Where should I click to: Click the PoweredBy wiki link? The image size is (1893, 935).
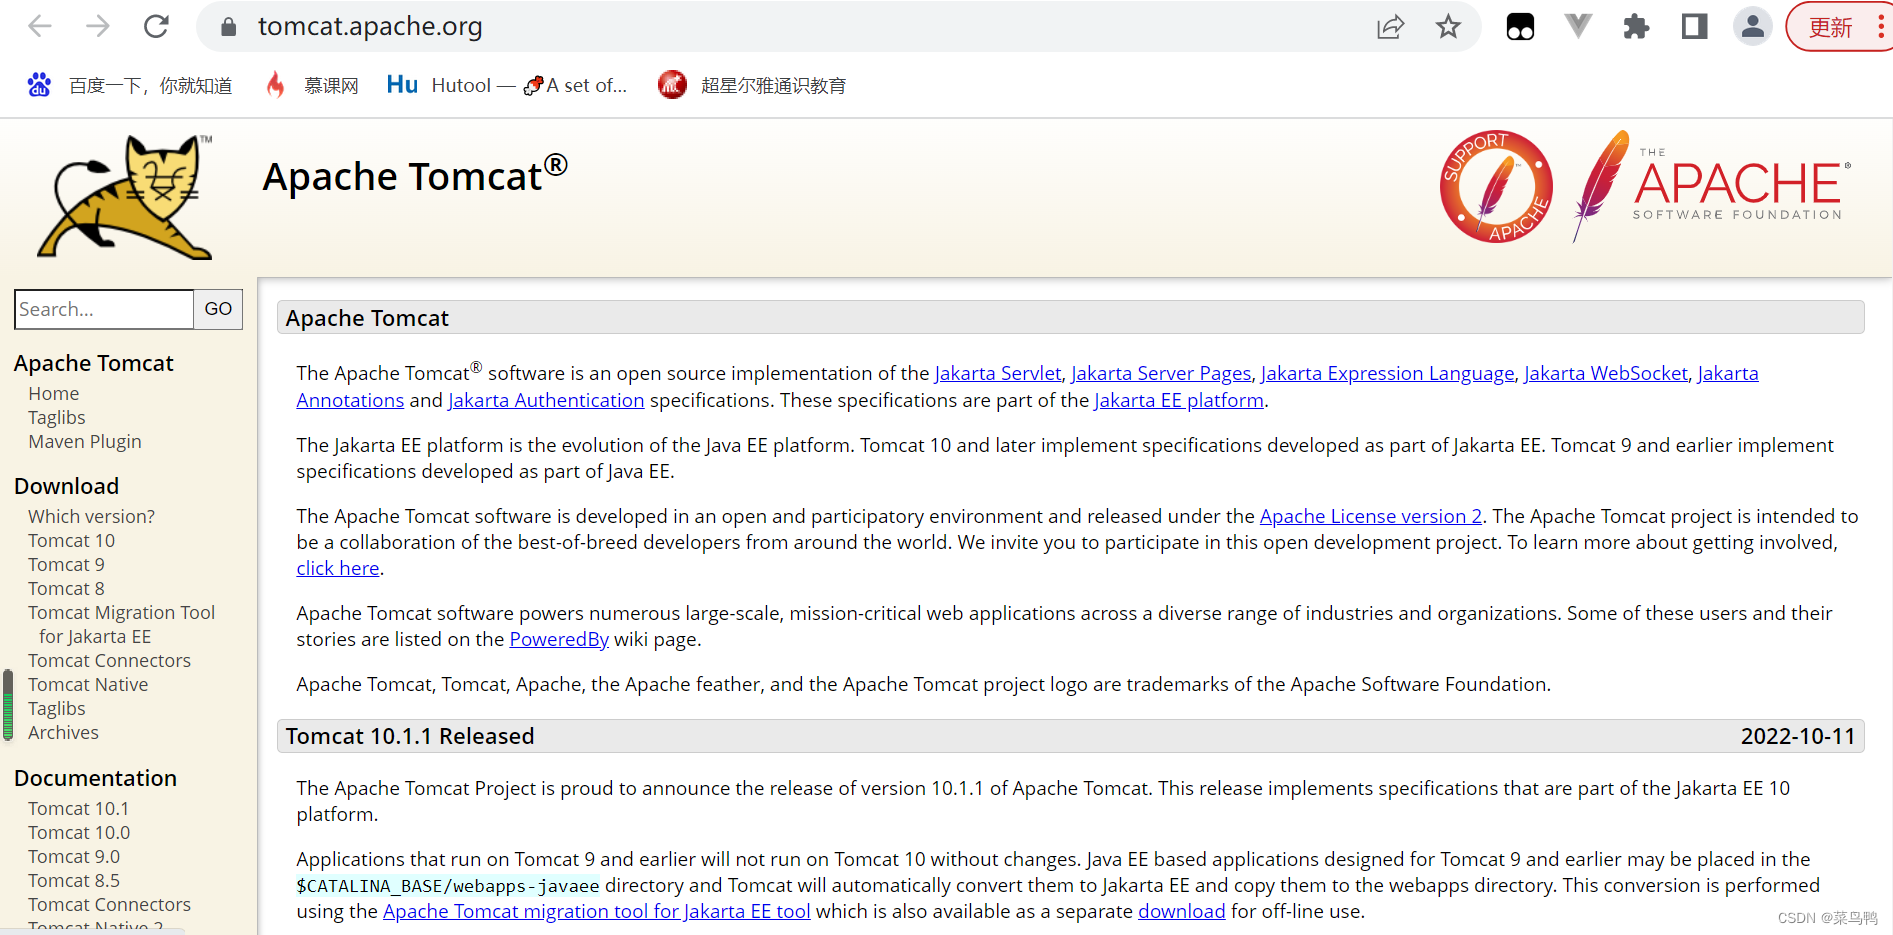[558, 639]
